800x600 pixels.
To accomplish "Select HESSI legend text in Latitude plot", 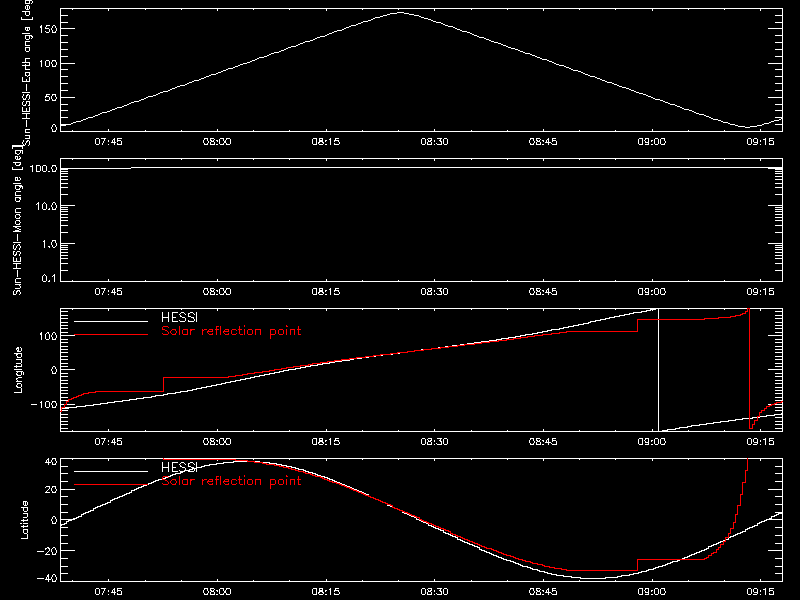I will point(179,467).
